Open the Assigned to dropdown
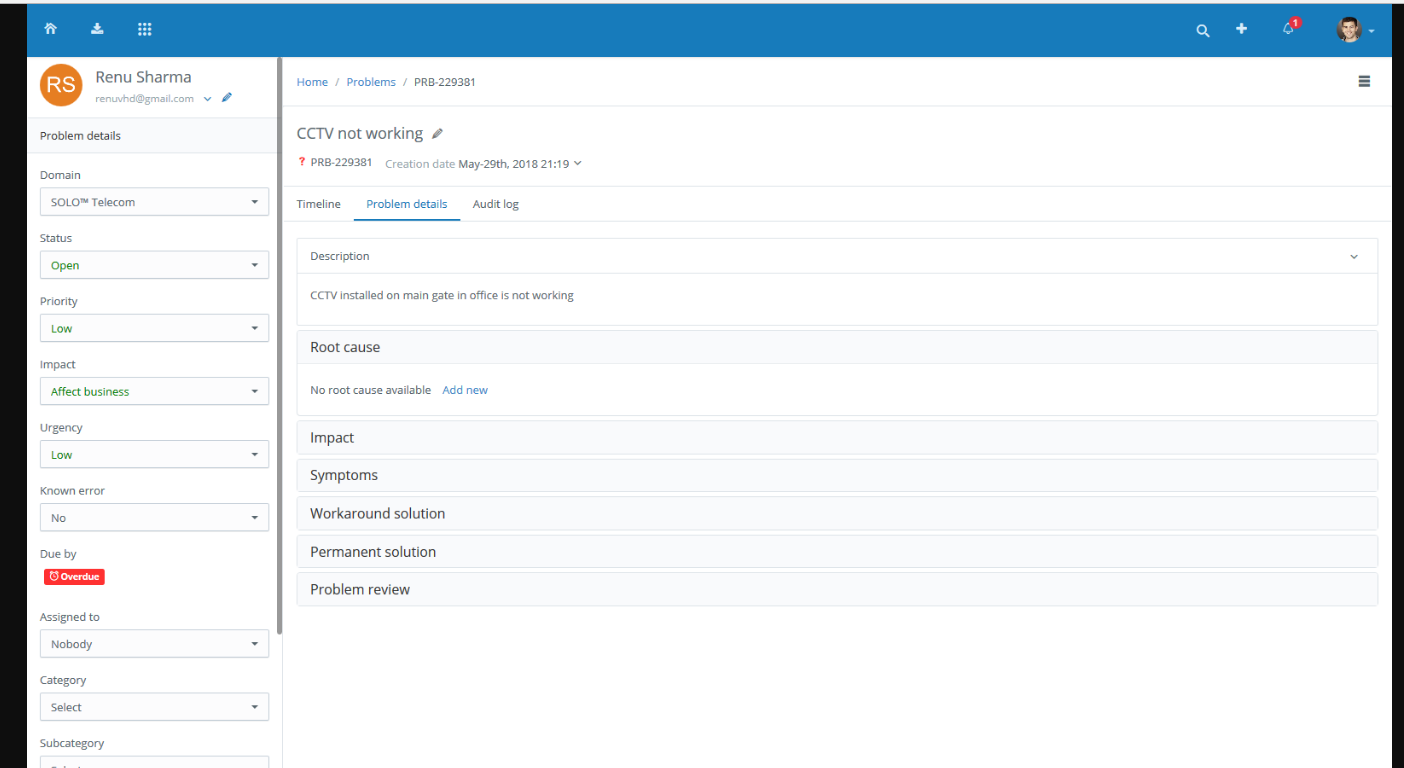Image resolution: width=1404 pixels, height=768 pixels. (x=154, y=644)
